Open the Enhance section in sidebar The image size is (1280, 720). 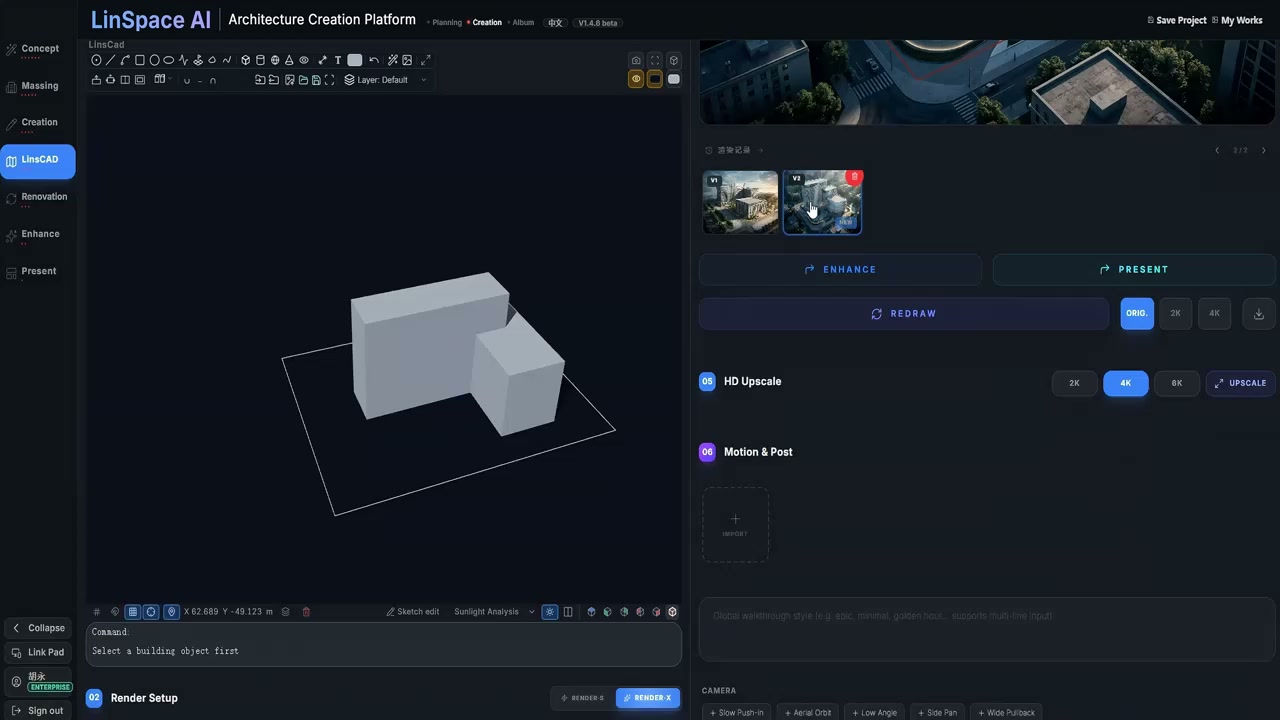37,235
